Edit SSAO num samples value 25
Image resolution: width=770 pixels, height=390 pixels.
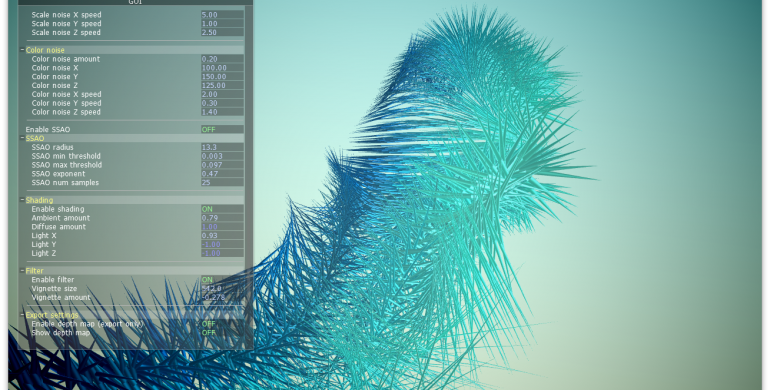coord(222,183)
